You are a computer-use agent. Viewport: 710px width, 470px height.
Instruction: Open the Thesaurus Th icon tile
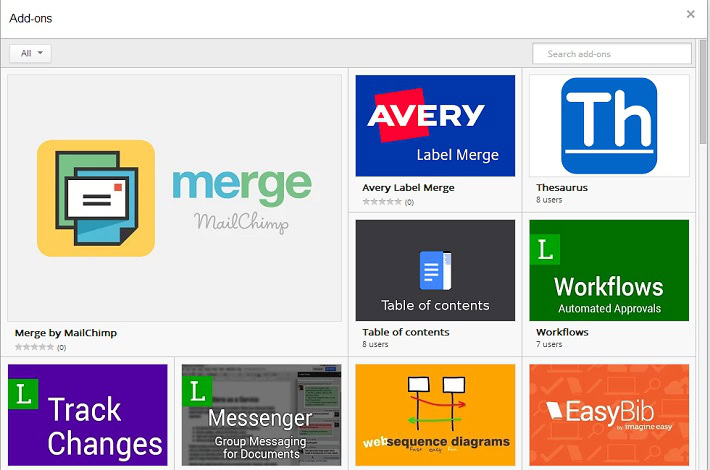[x=609, y=125]
